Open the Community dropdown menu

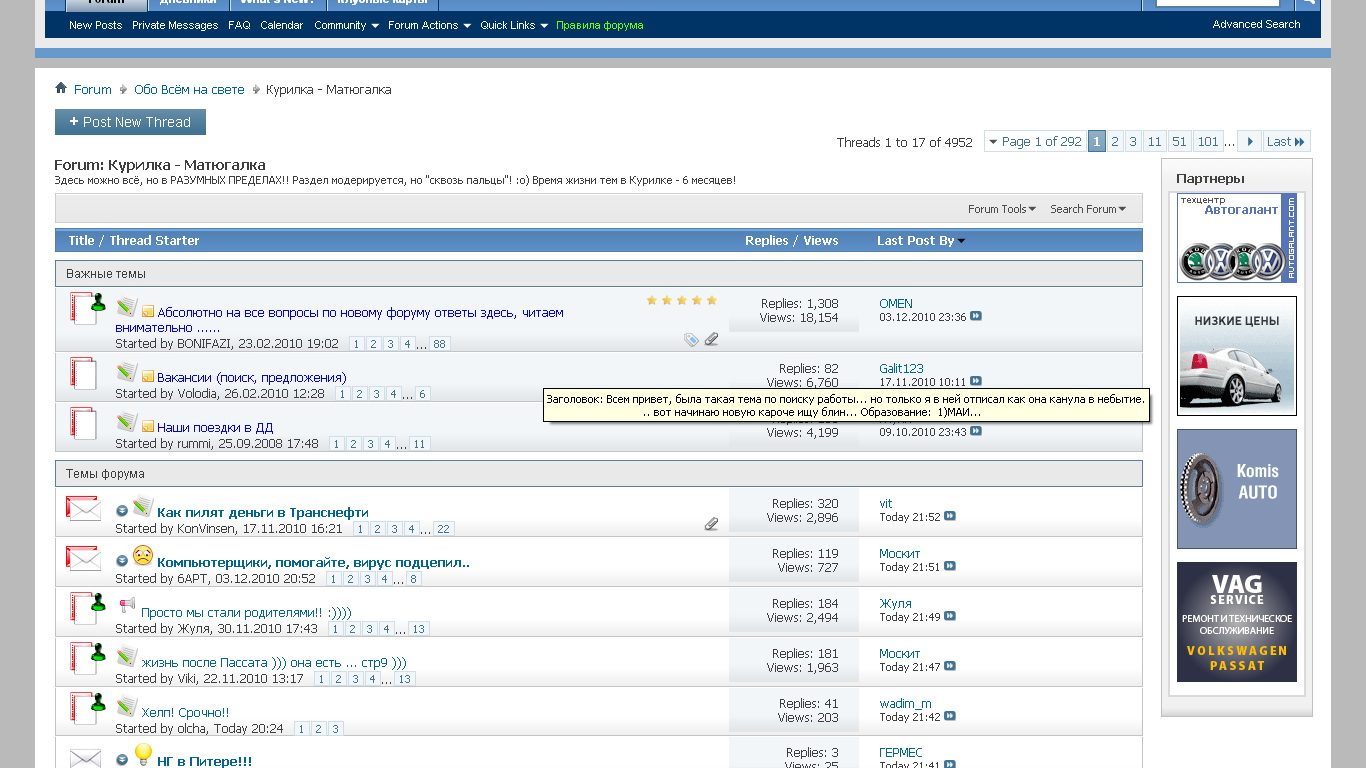pyautogui.click(x=346, y=25)
